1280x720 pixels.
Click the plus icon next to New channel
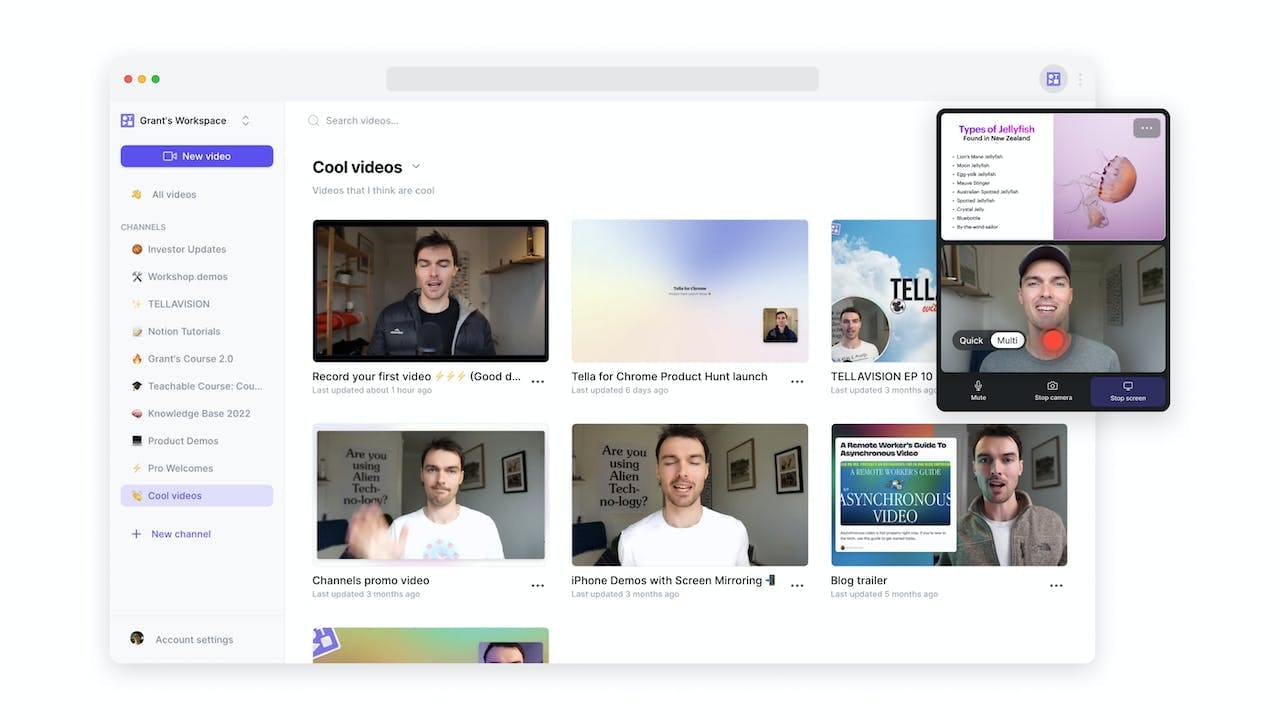point(137,534)
